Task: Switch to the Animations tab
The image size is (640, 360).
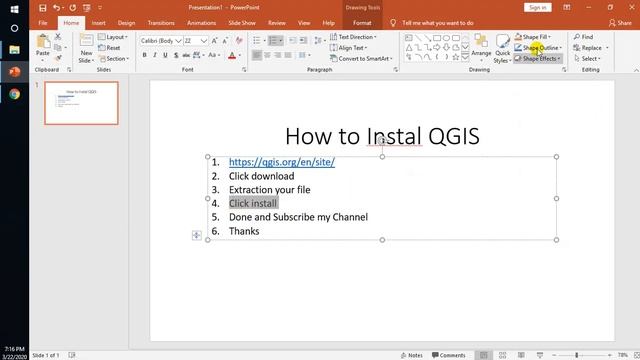Action: pos(201,23)
